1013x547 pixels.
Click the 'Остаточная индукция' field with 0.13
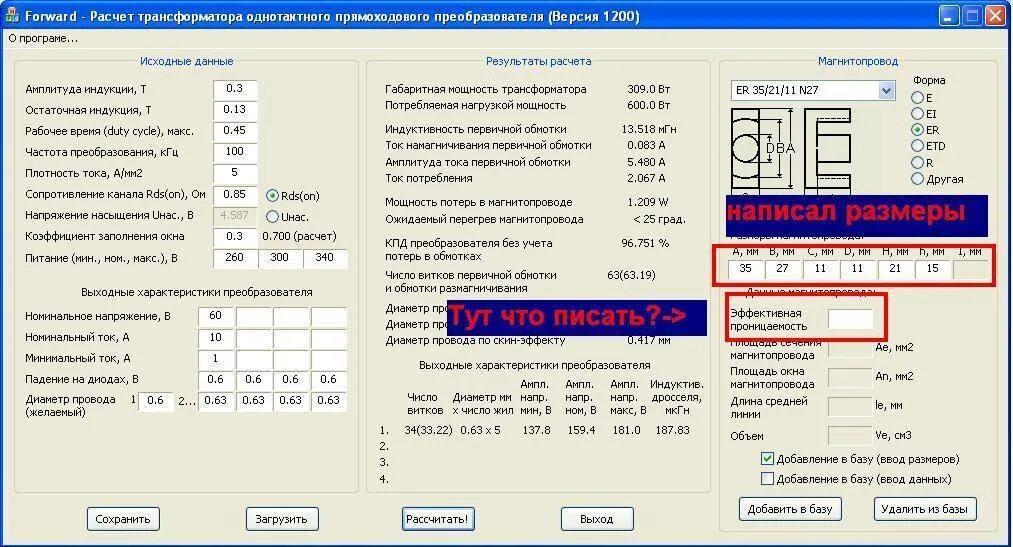tap(235, 110)
